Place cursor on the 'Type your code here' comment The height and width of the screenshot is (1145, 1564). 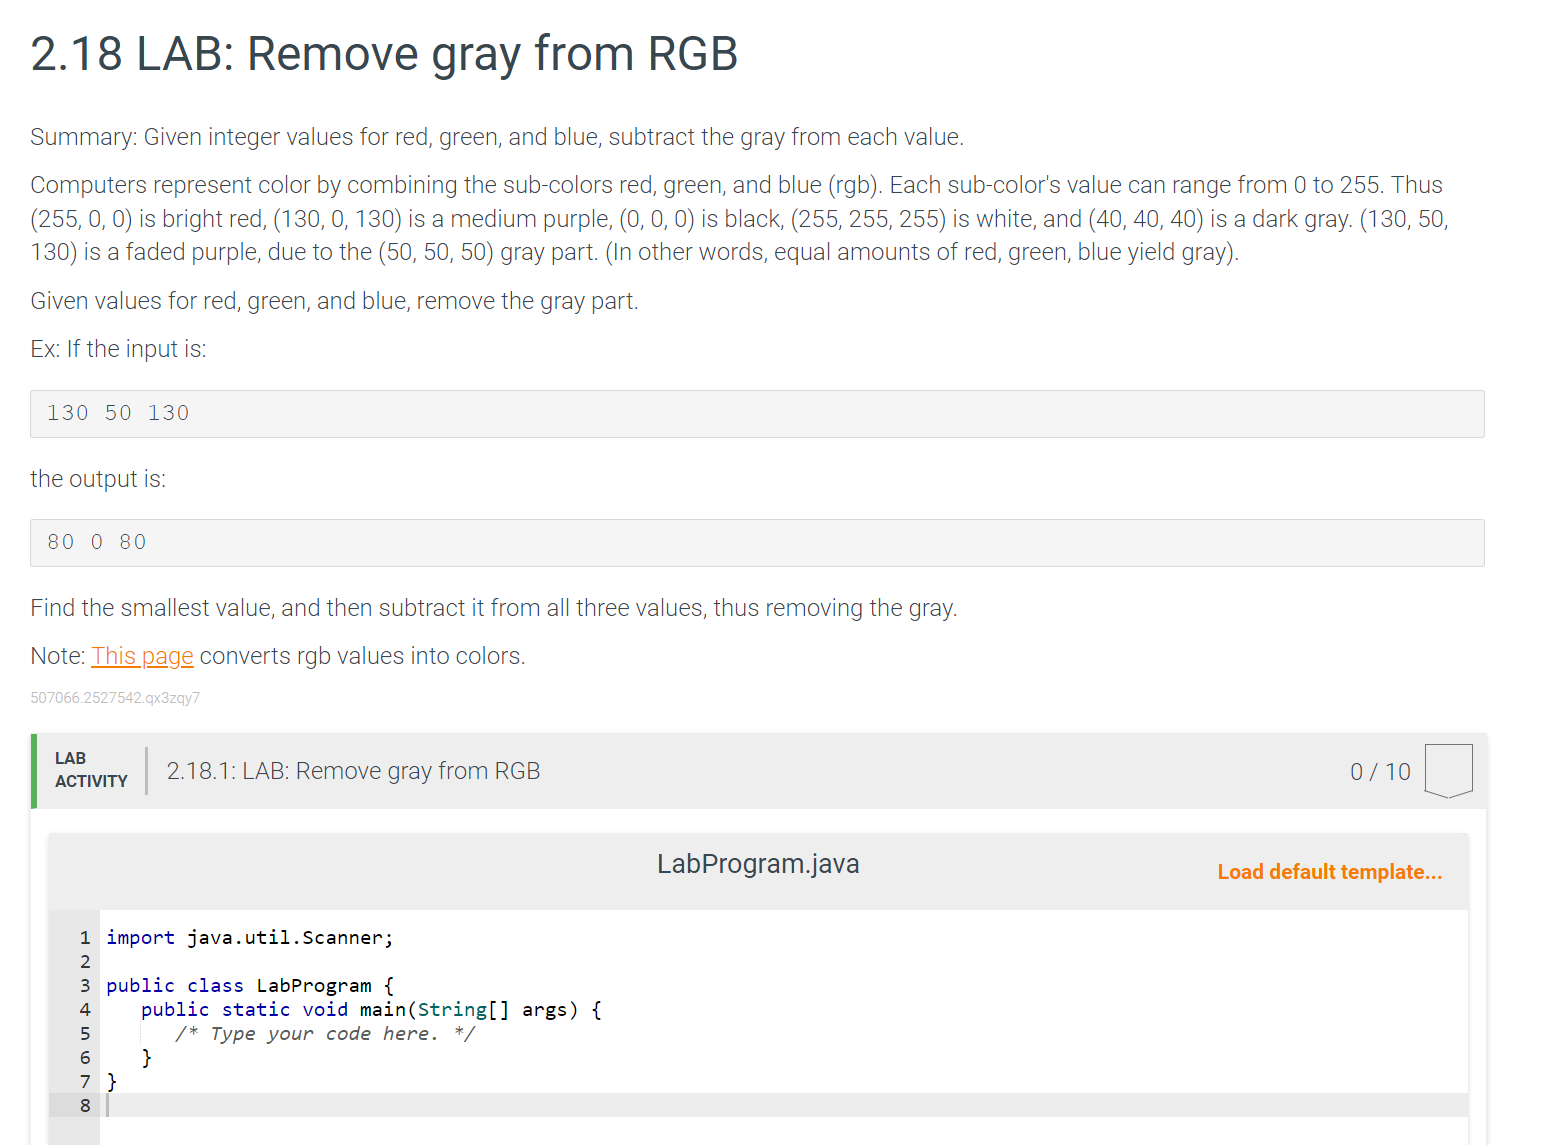click(322, 1033)
